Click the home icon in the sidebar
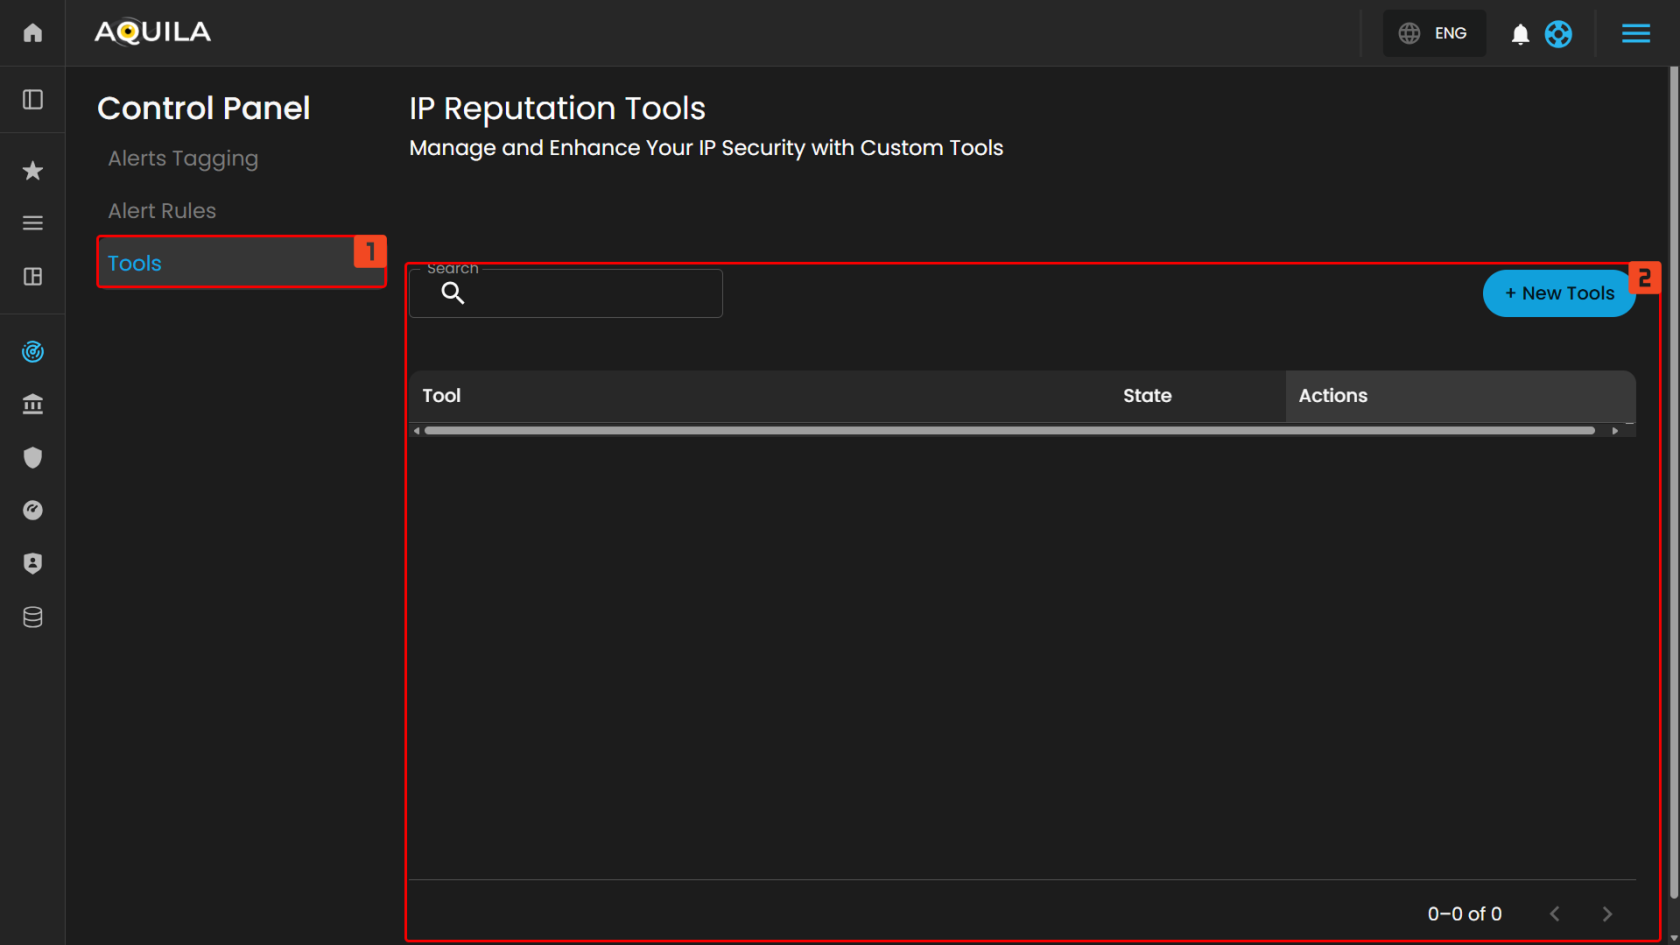Screen dimensions: 1680x945 33,33
